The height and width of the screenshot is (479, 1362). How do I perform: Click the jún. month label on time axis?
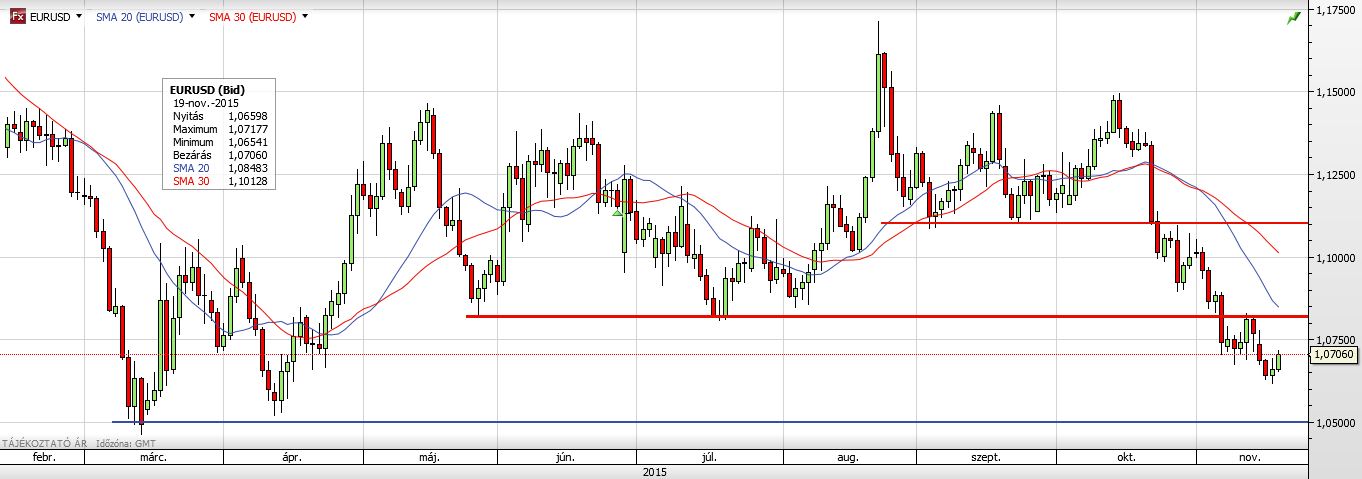tap(565, 456)
